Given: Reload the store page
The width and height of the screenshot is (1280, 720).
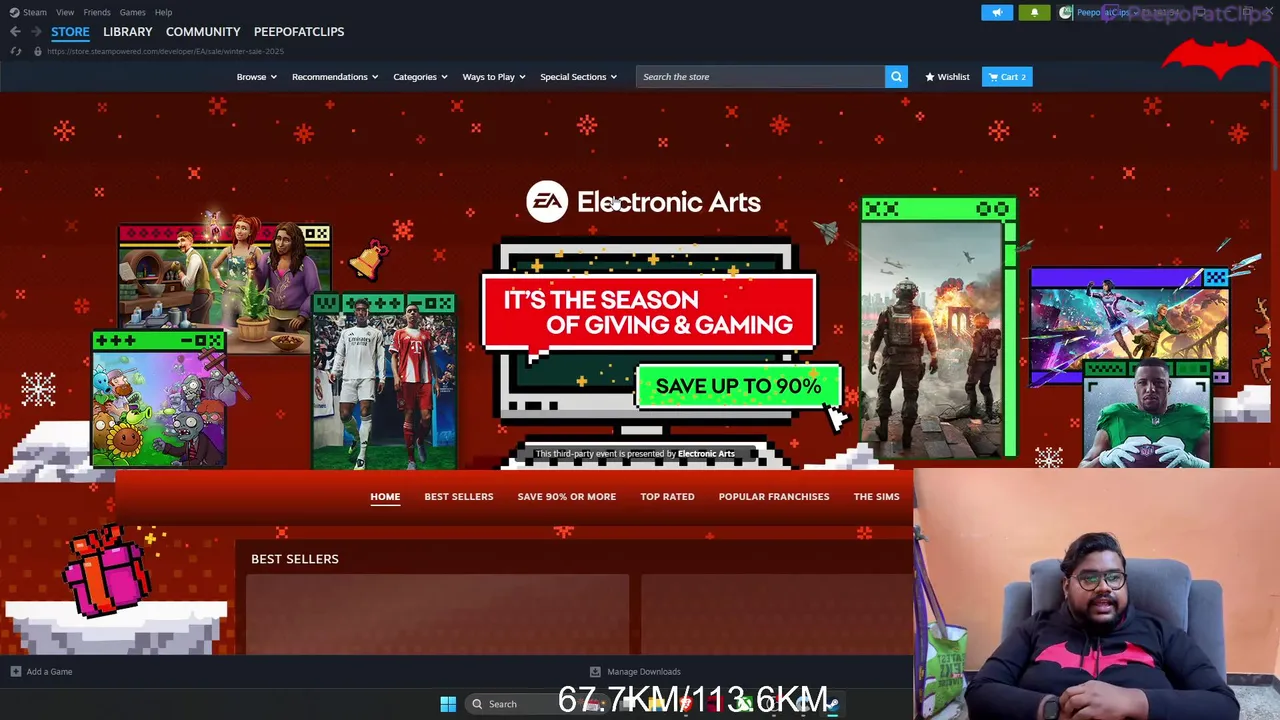Looking at the screenshot, I should [x=15, y=51].
